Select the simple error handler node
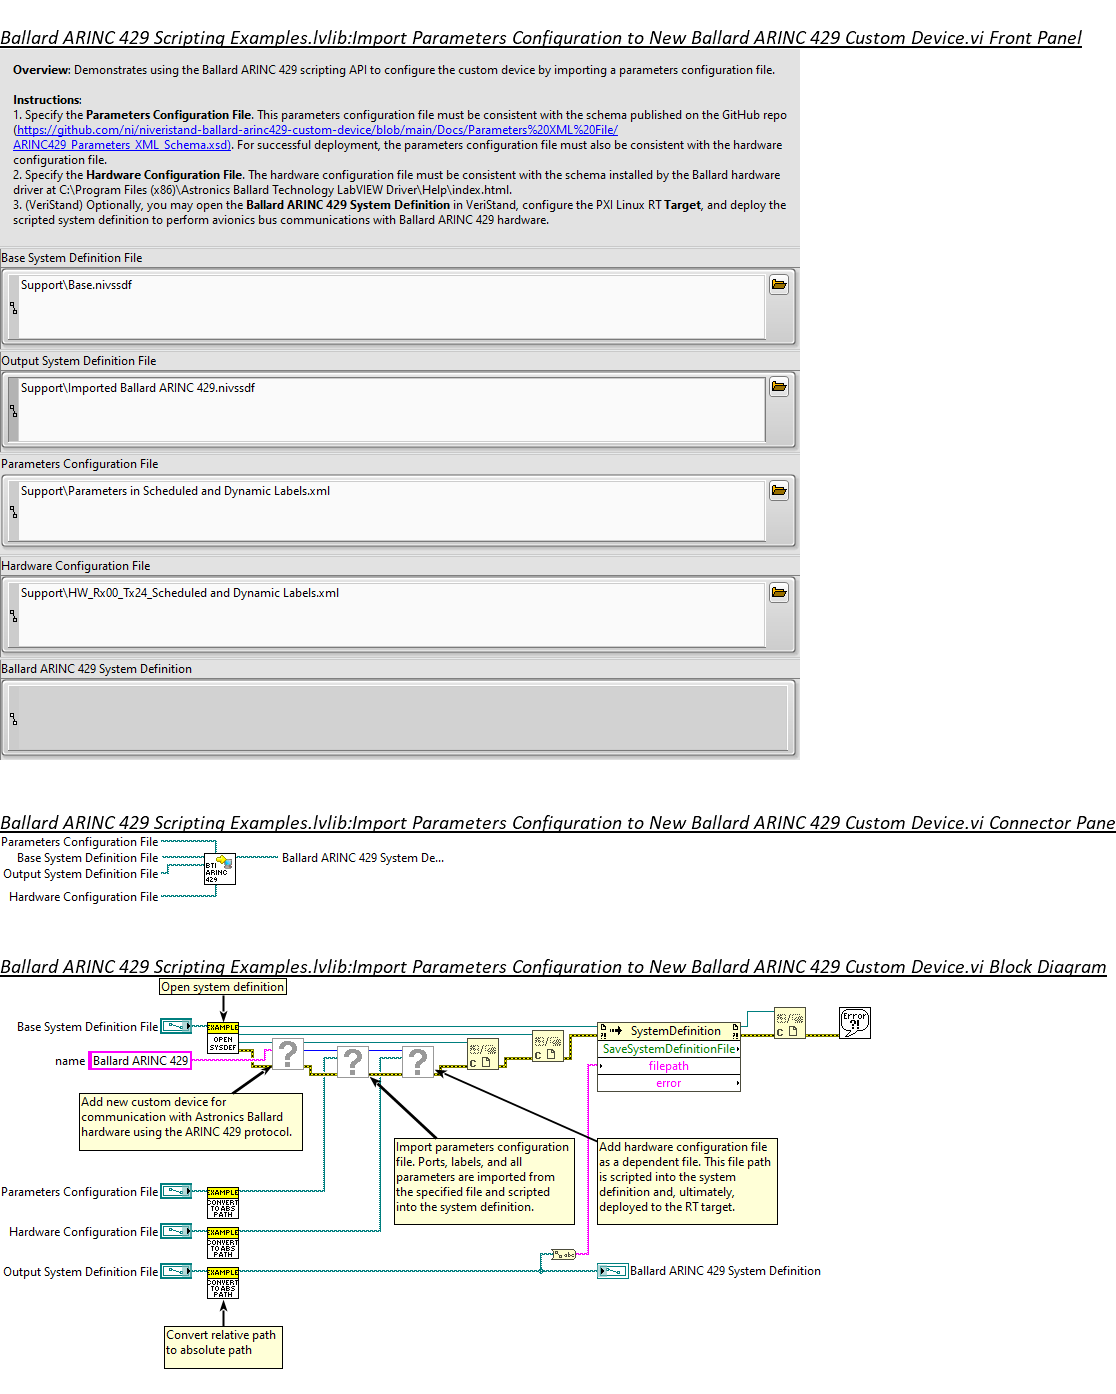 855,1022
